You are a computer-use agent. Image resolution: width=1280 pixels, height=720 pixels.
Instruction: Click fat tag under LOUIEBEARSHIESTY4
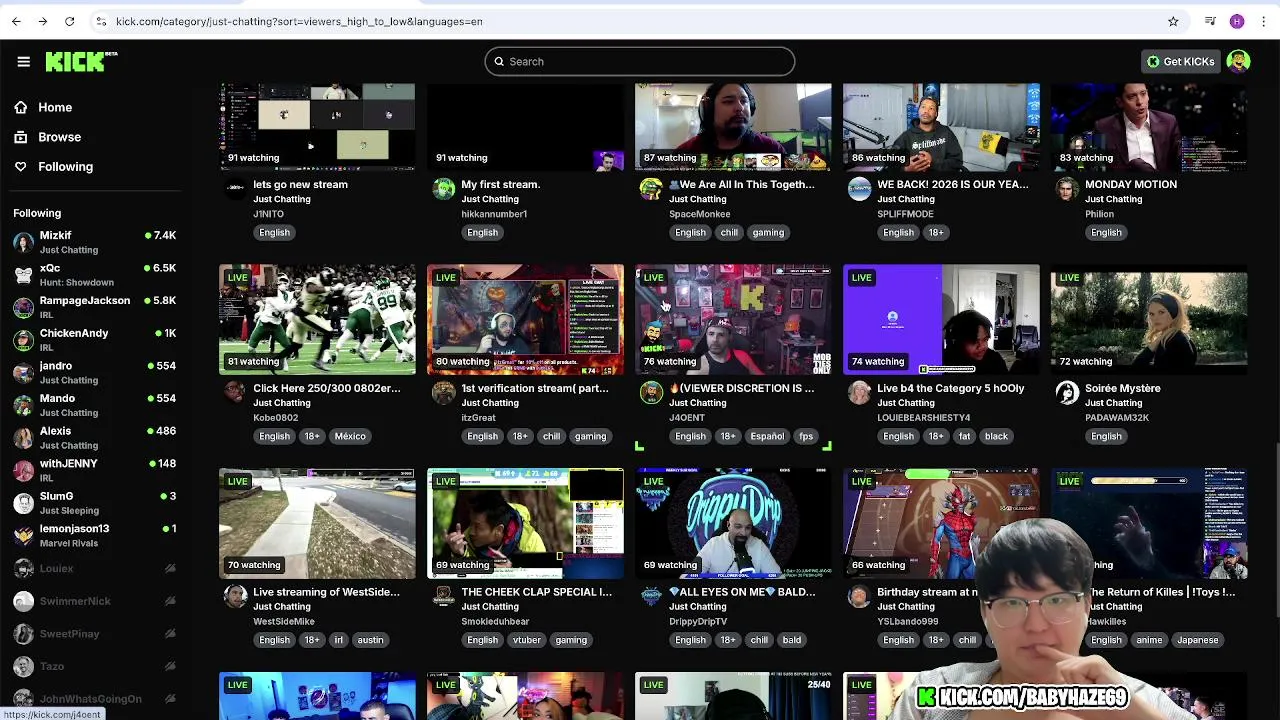(964, 436)
